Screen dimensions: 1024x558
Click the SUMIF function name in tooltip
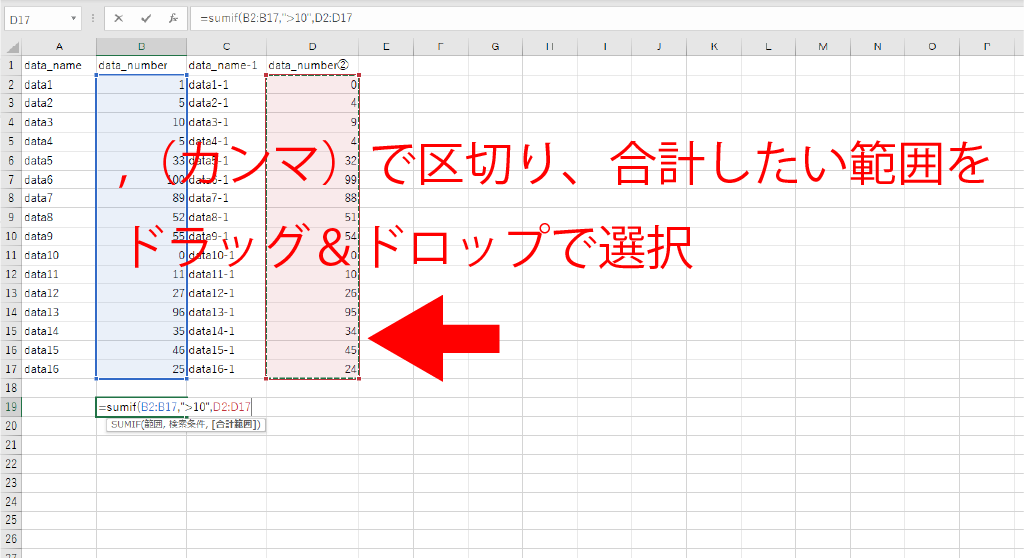point(124,425)
